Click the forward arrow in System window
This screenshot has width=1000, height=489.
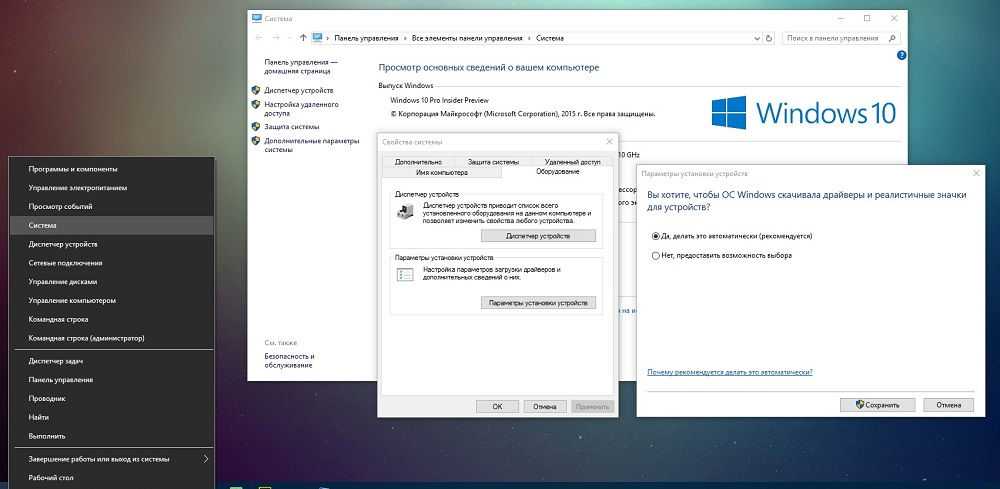[x=276, y=38]
